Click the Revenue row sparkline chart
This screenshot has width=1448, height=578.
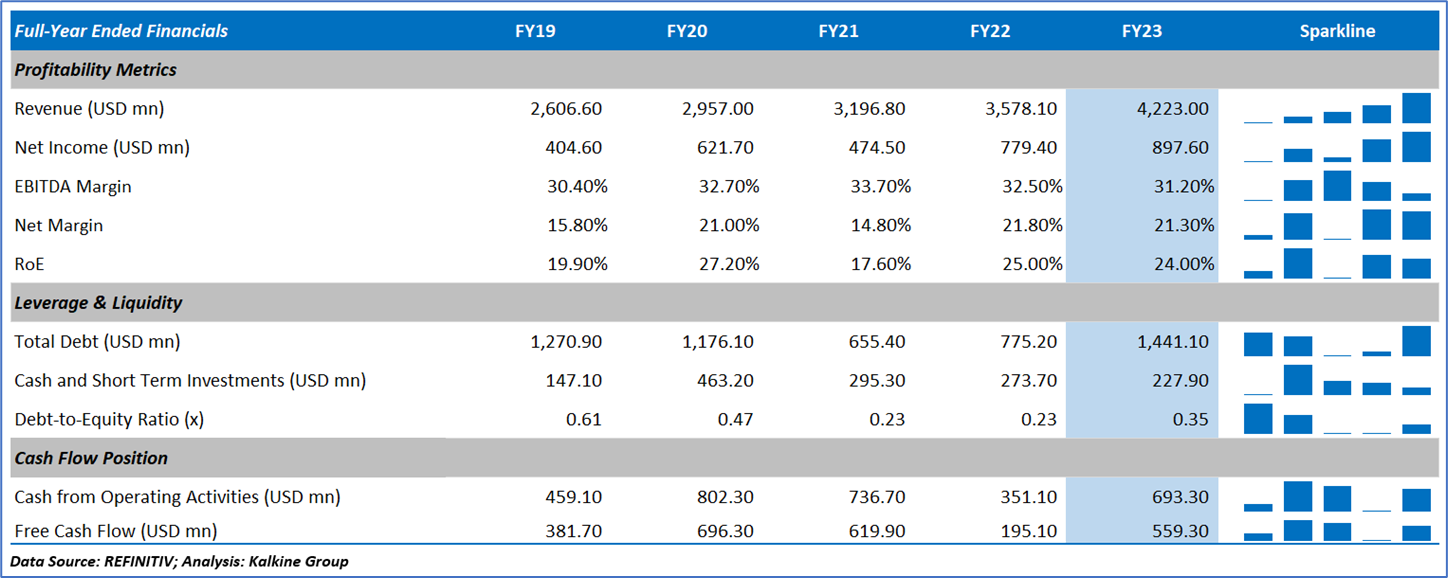point(1337,108)
